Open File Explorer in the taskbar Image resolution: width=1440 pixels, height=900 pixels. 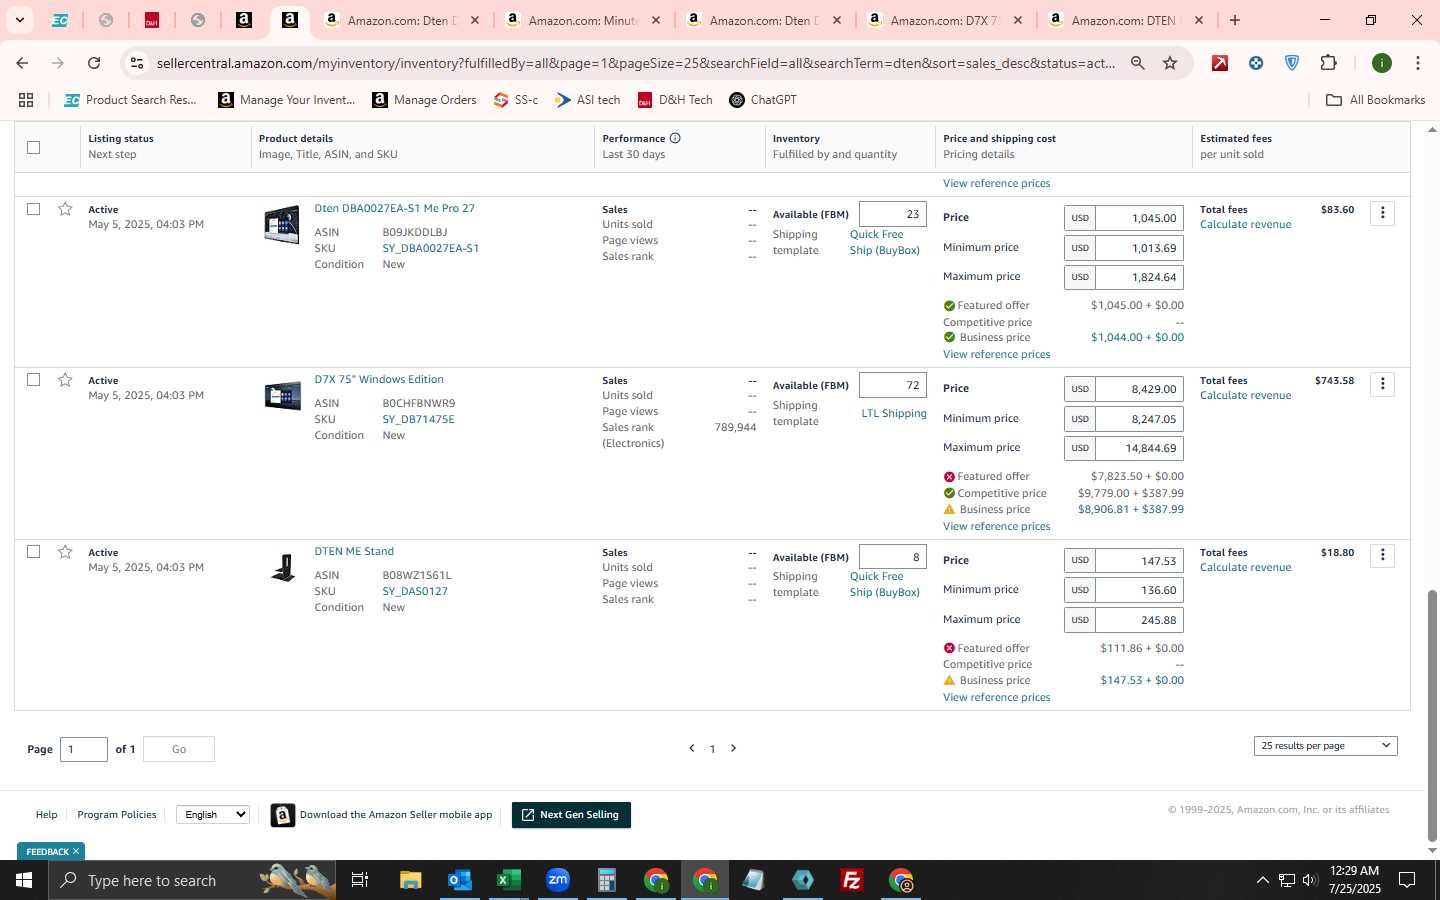tap(411, 880)
